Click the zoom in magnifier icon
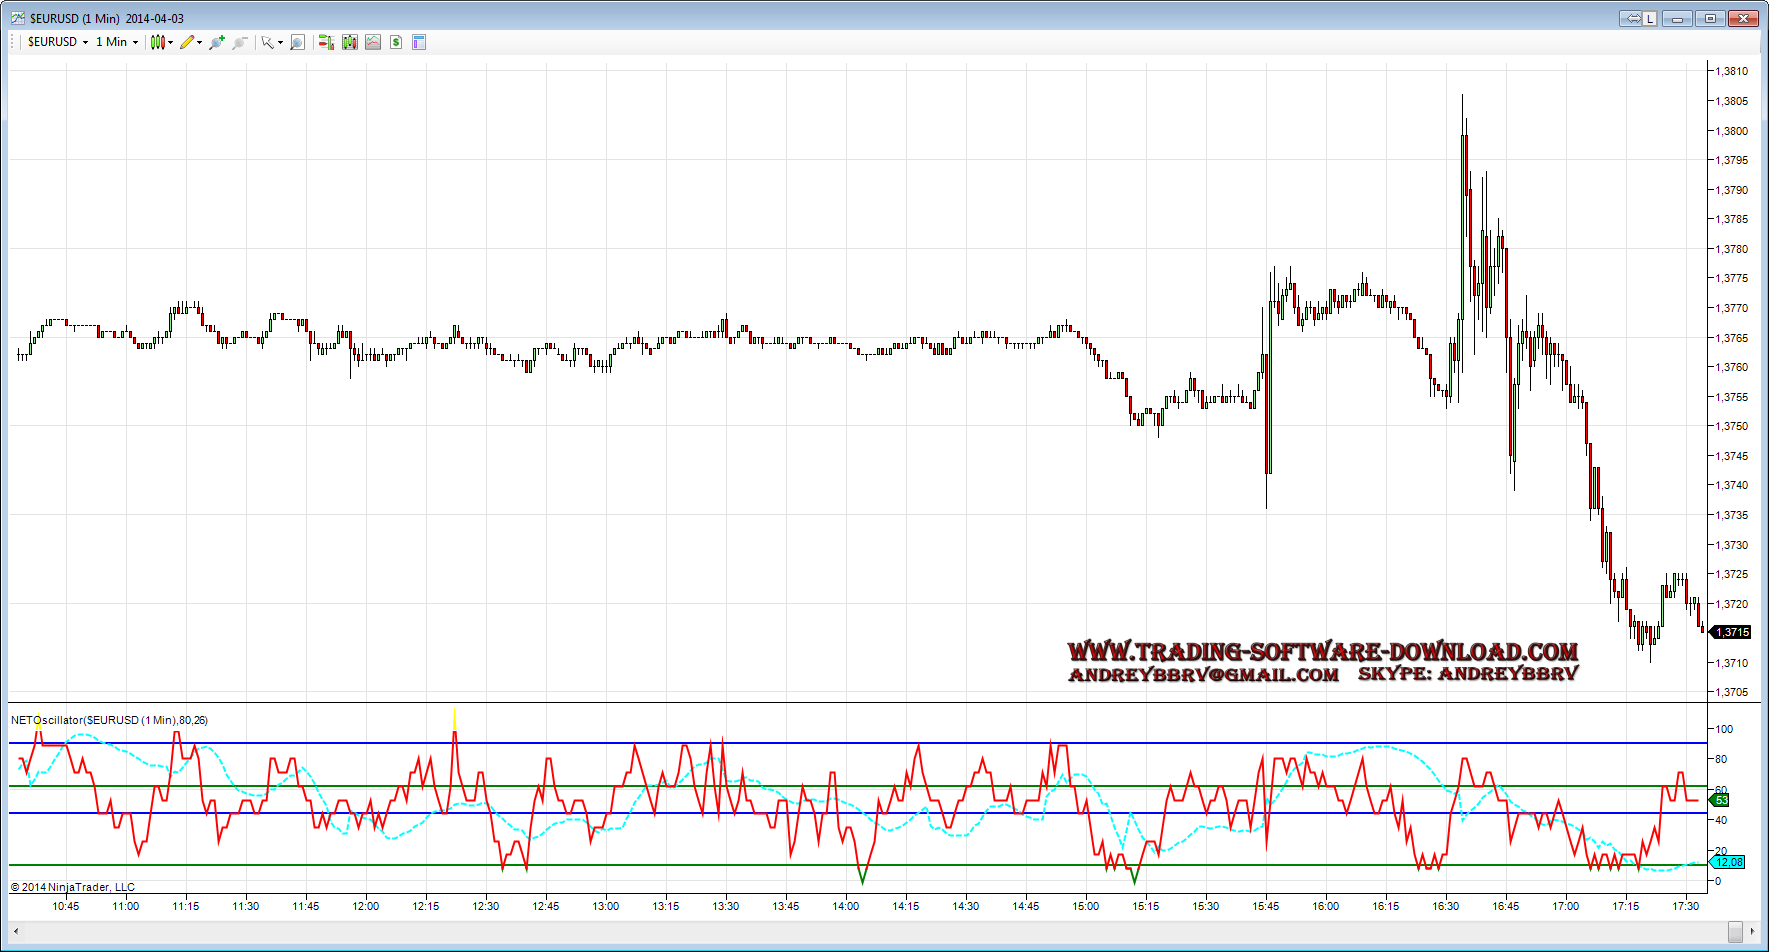This screenshot has height=952, width=1769. (216, 42)
